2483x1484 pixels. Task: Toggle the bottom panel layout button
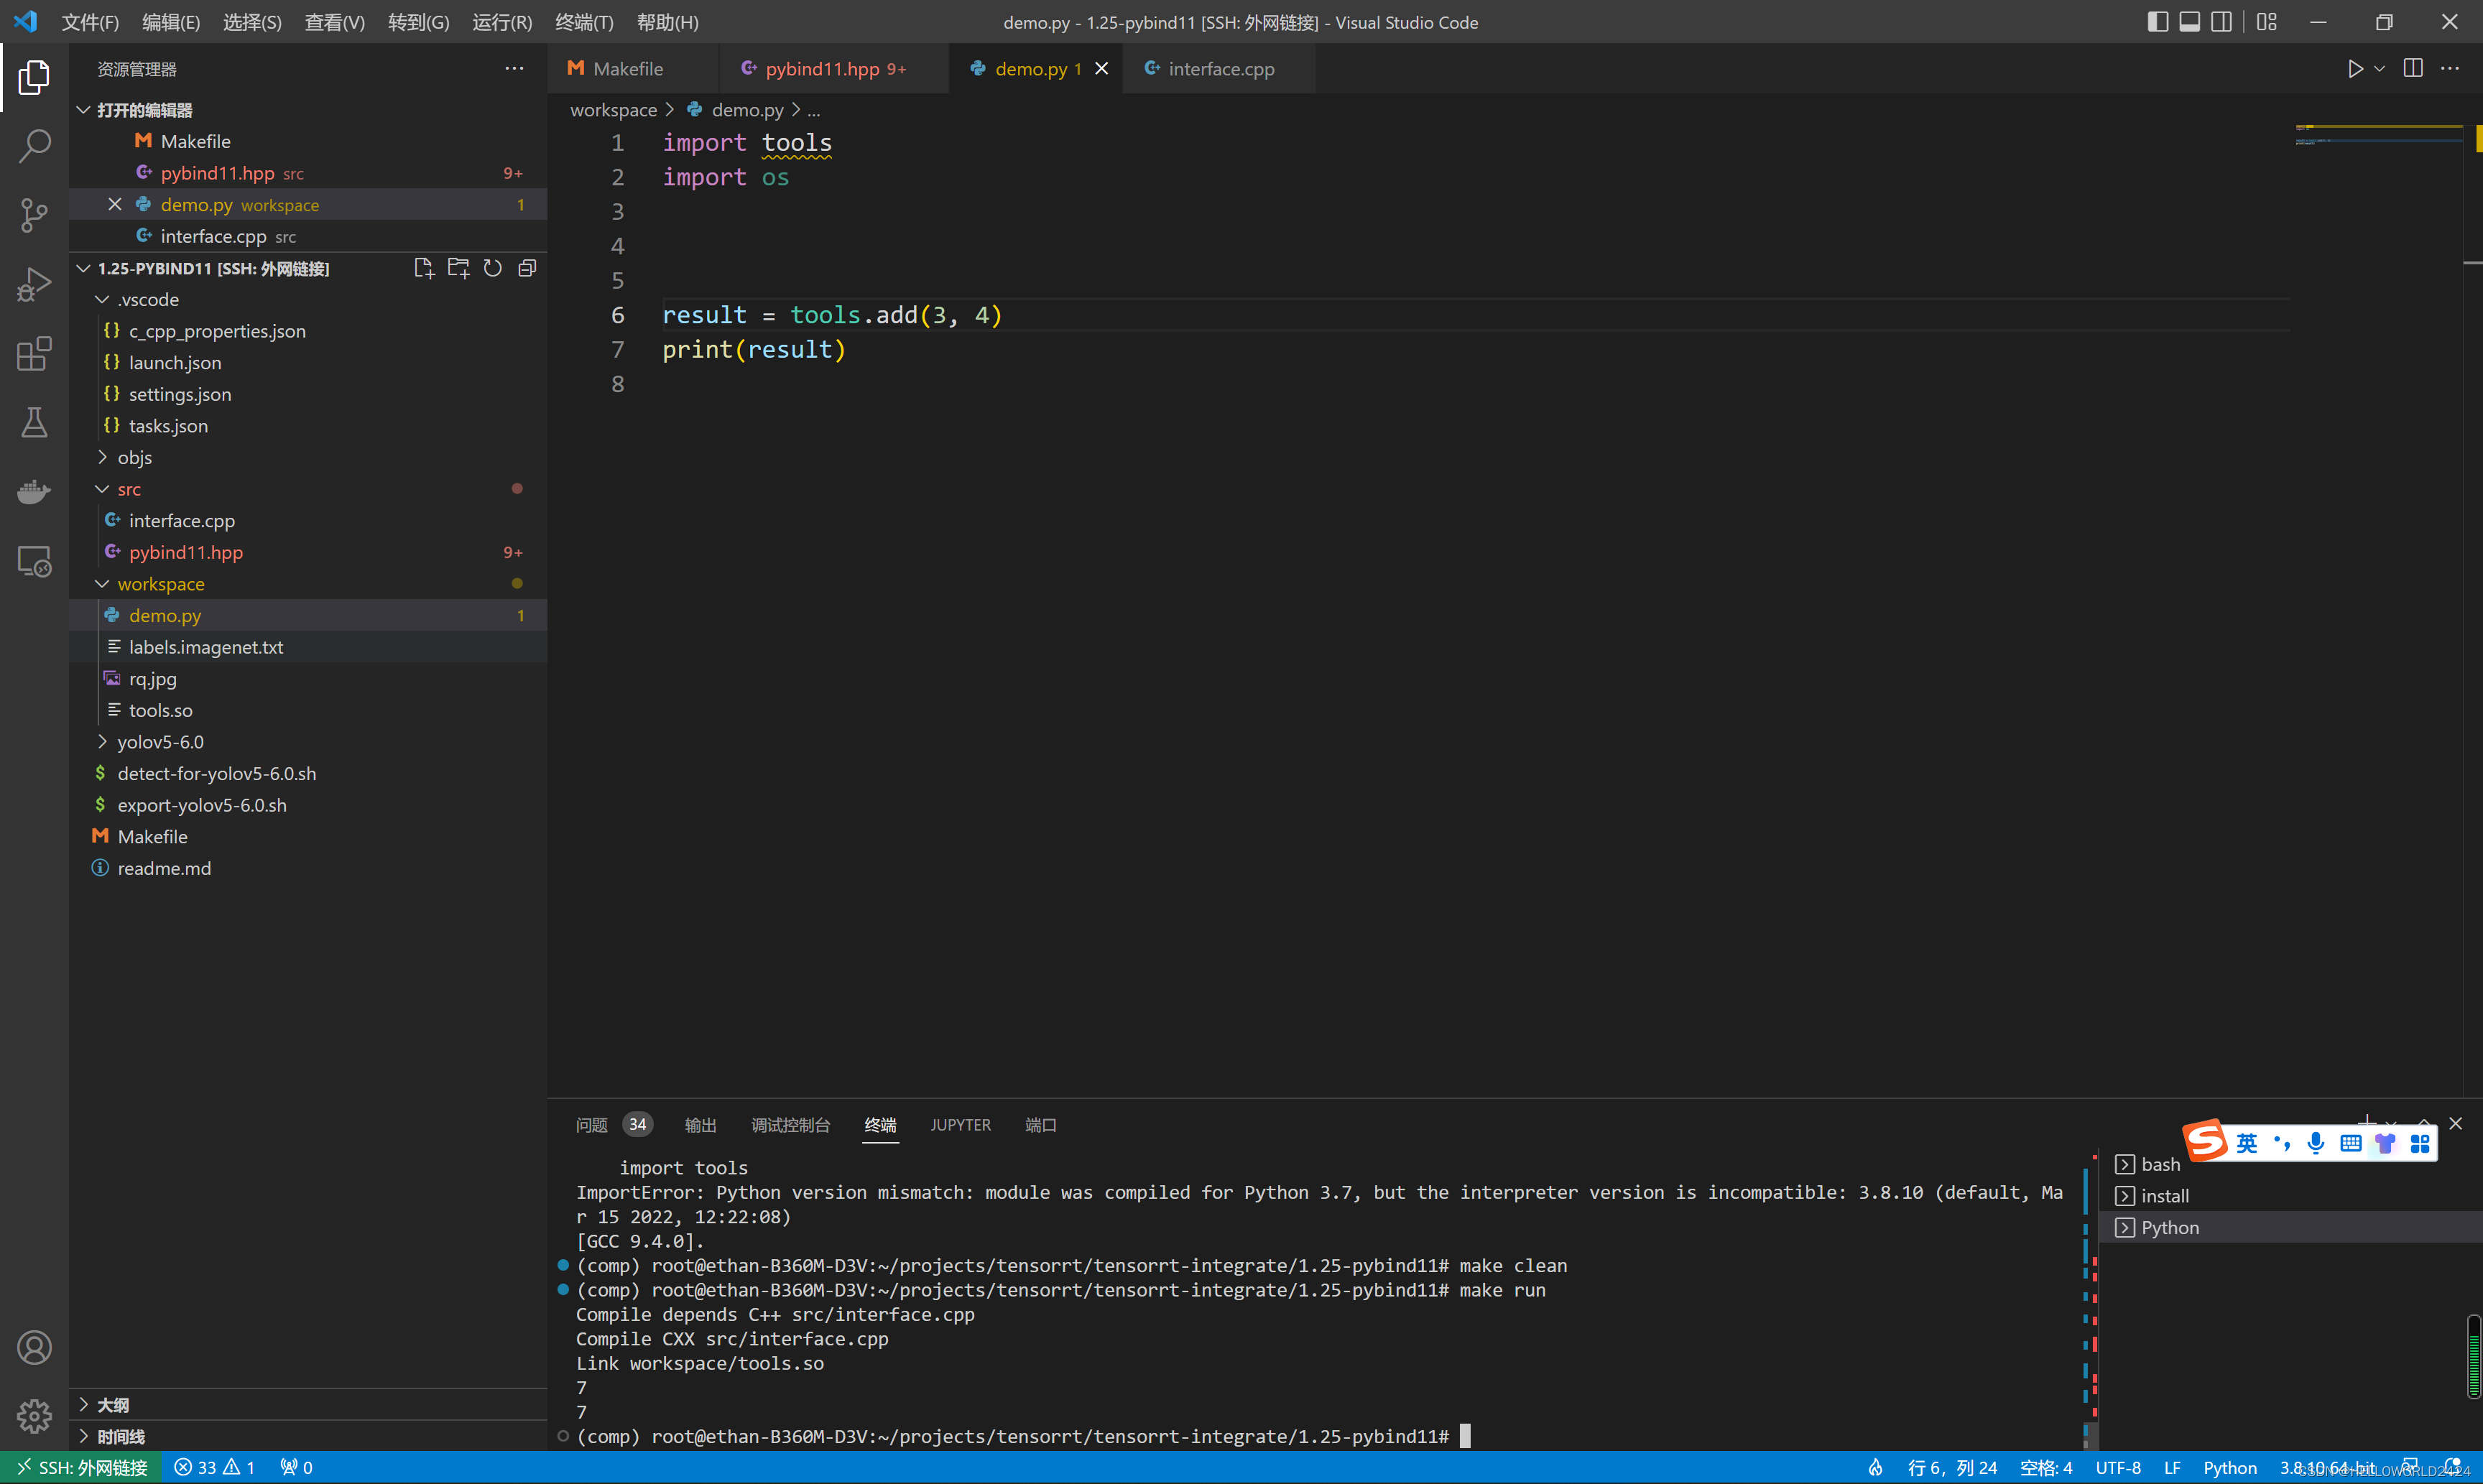click(2189, 22)
